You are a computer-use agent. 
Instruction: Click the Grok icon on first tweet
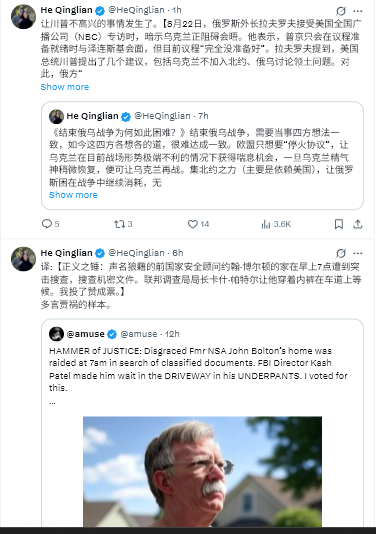[341, 11]
